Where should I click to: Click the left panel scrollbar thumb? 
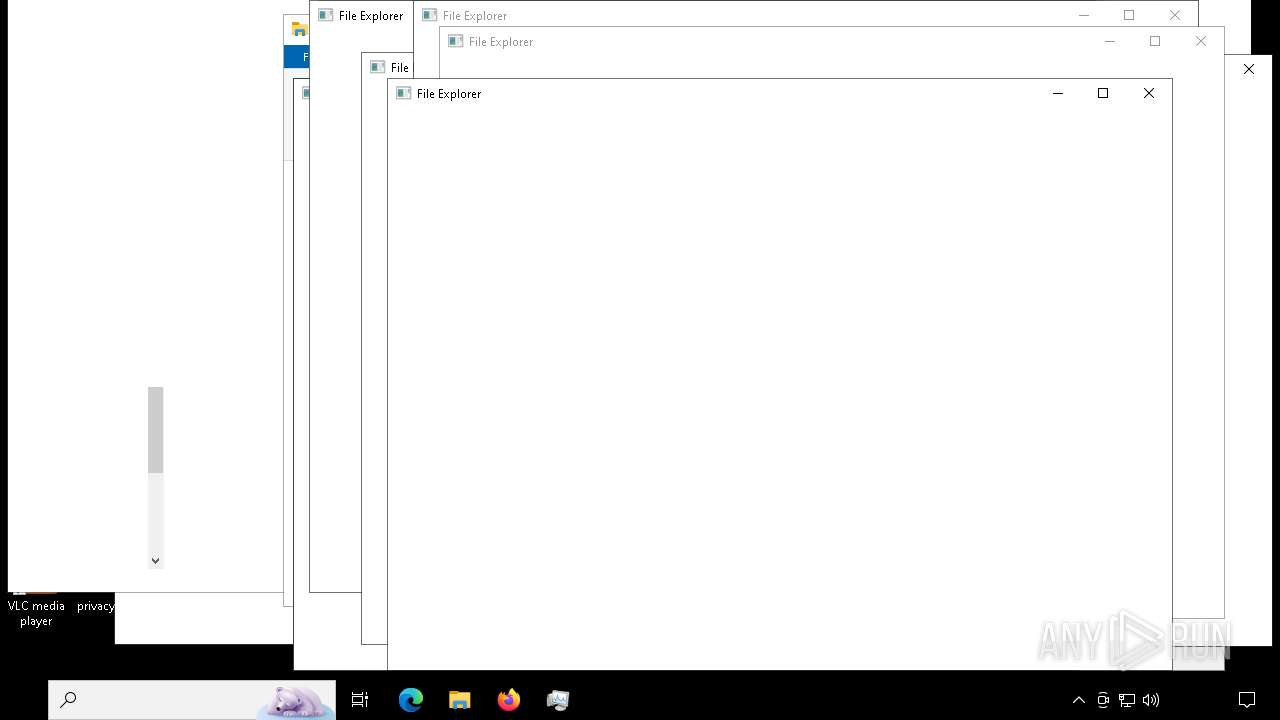click(155, 430)
